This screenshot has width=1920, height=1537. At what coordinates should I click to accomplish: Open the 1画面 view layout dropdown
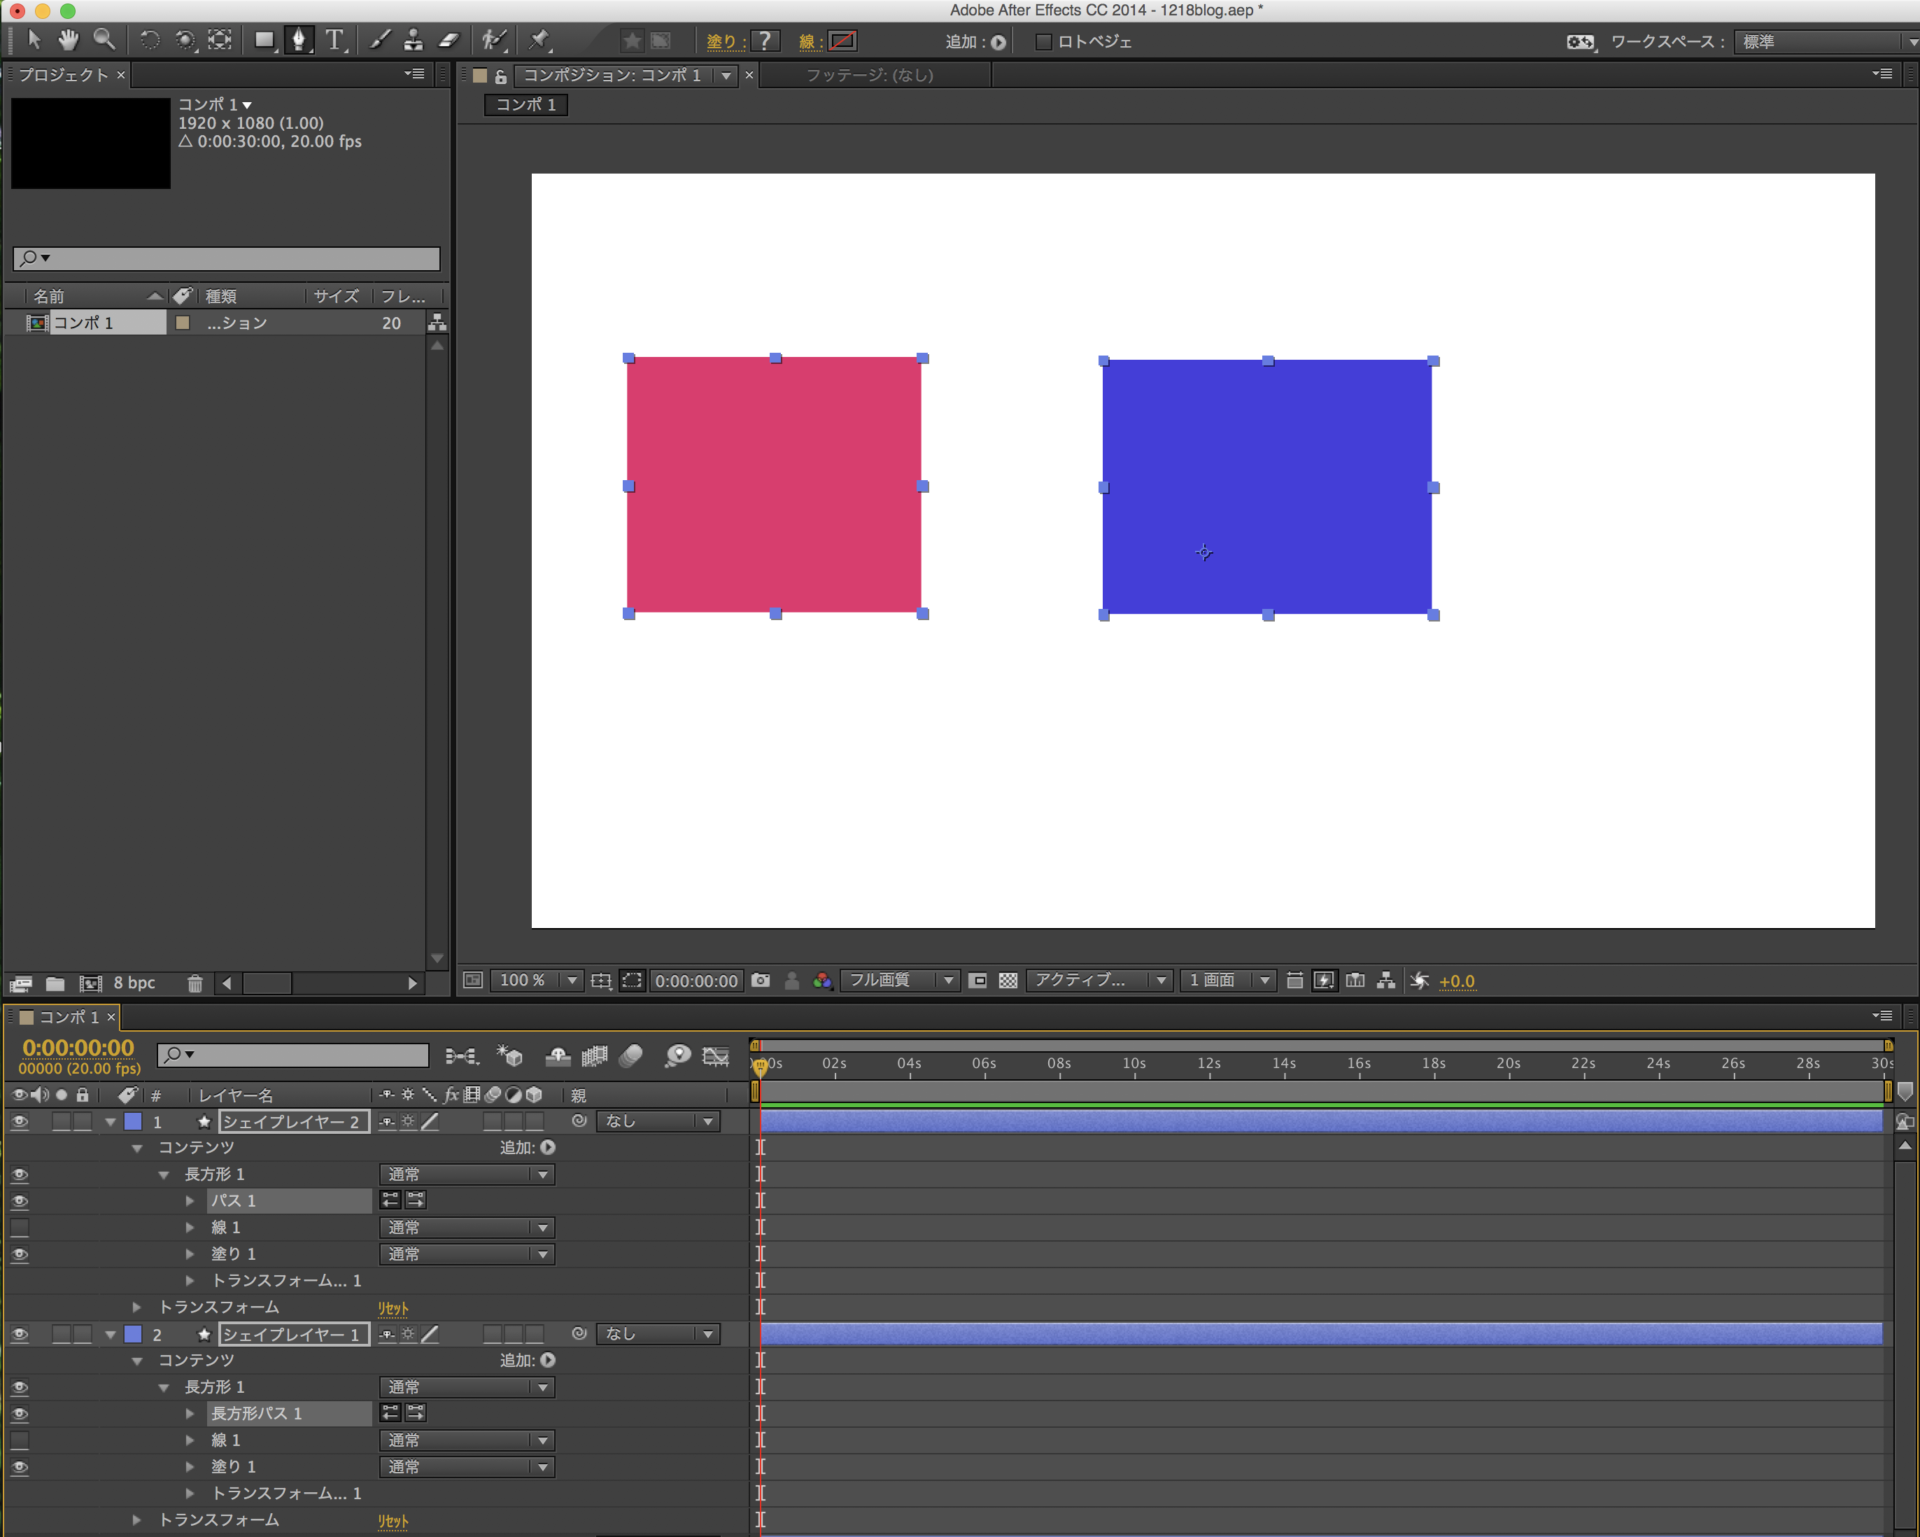[x=1228, y=981]
